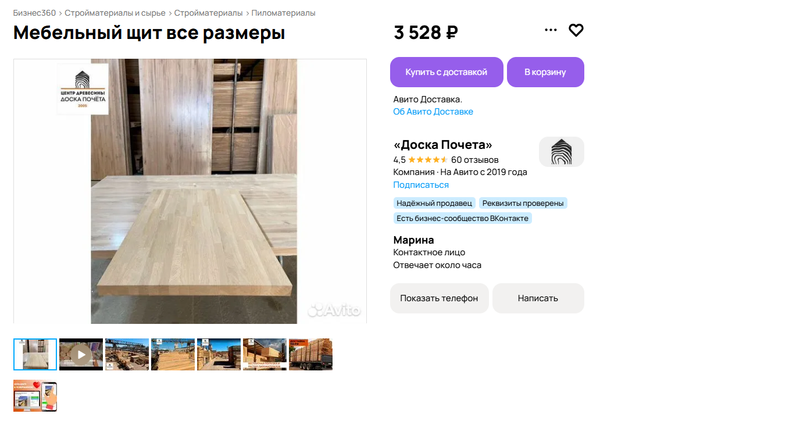The height and width of the screenshot is (421, 800).
Task: Open the Бизнес360 breadcrumb
Action: [34, 13]
